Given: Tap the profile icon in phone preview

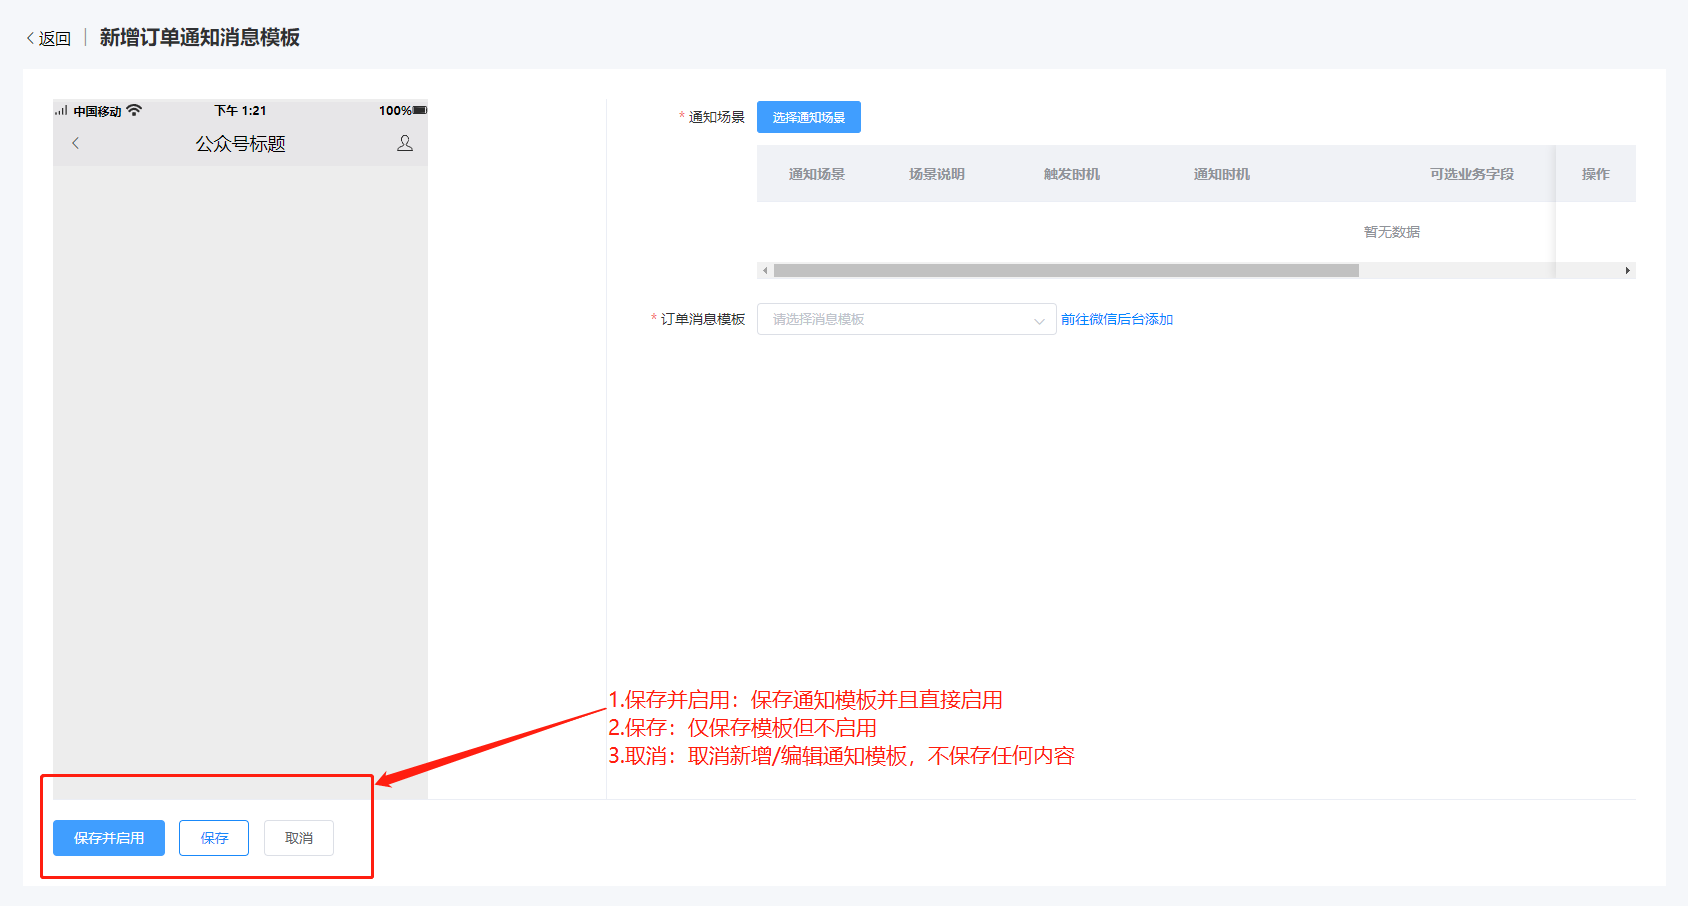Looking at the screenshot, I should pyautogui.click(x=405, y=143).
